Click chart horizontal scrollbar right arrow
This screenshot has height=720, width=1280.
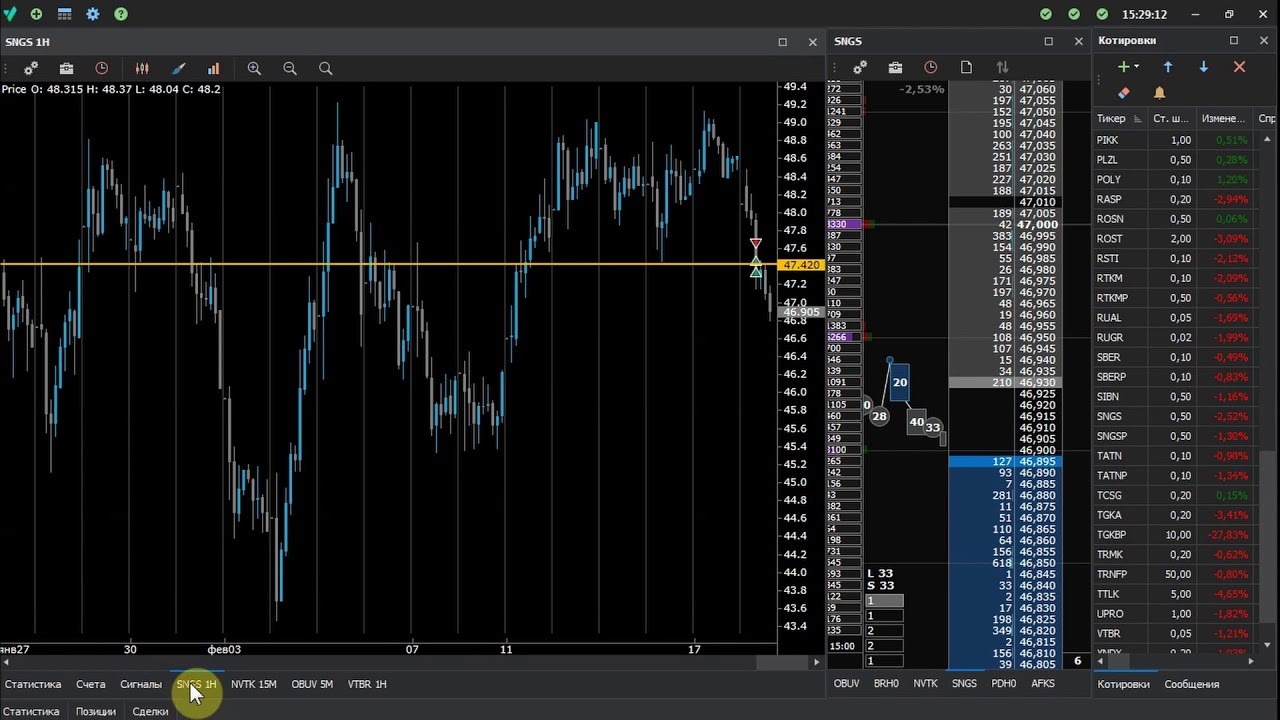(x=817, y=662)
